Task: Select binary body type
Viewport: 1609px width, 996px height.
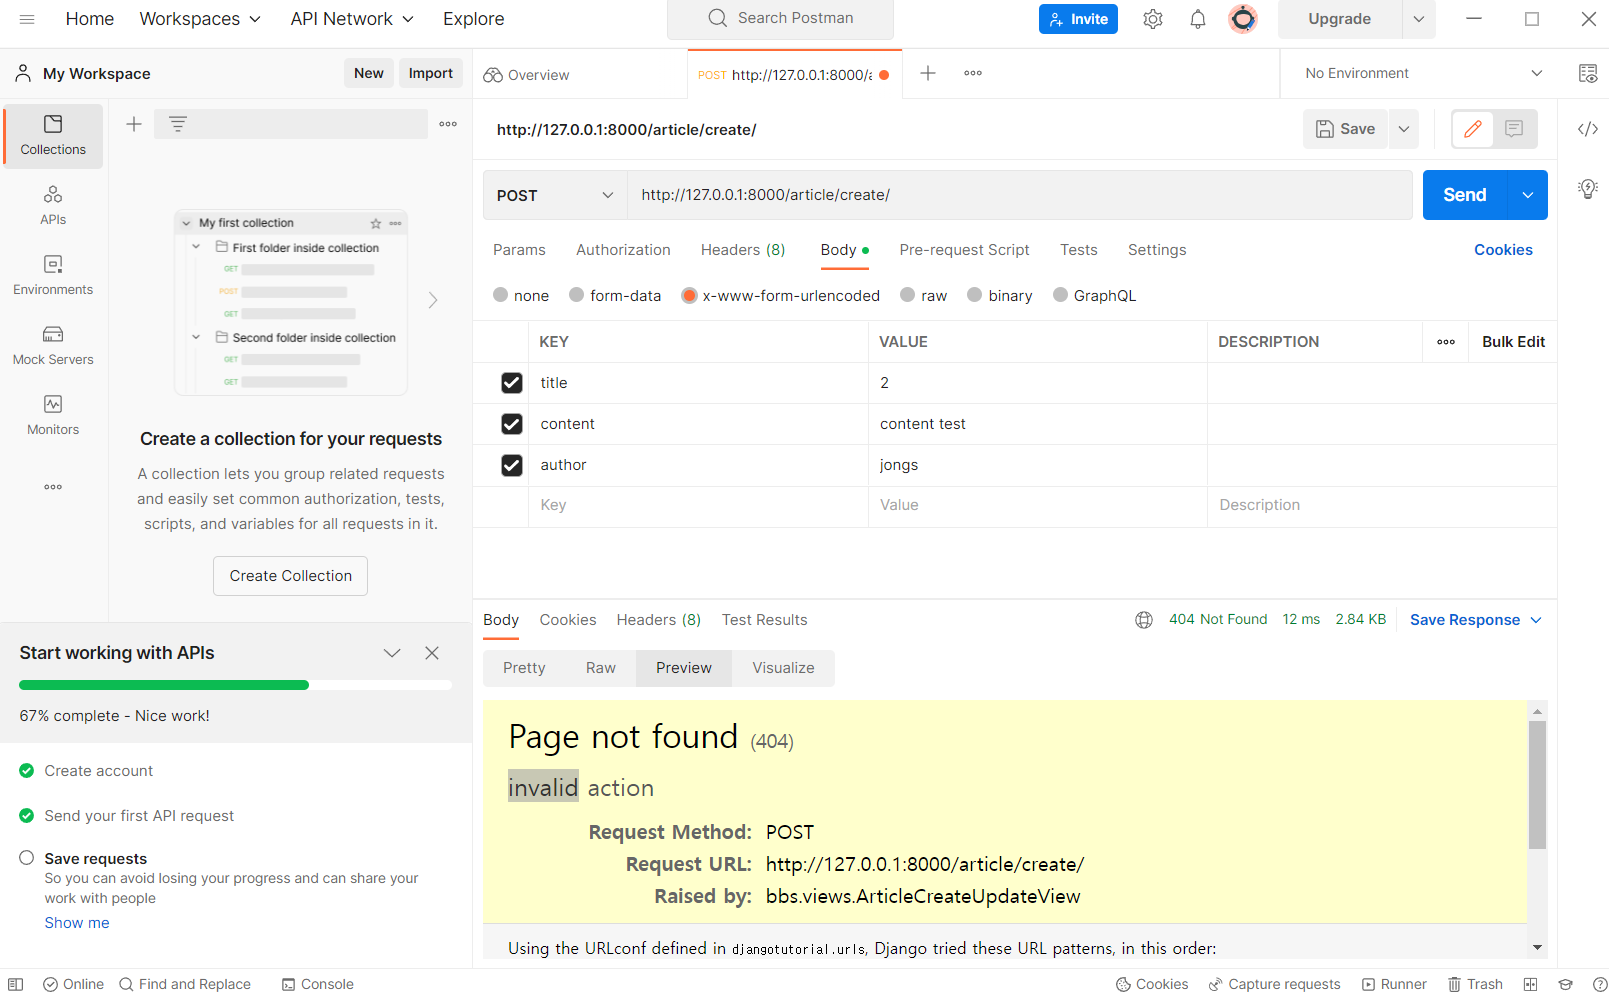Action: click(x=975, y=295)
